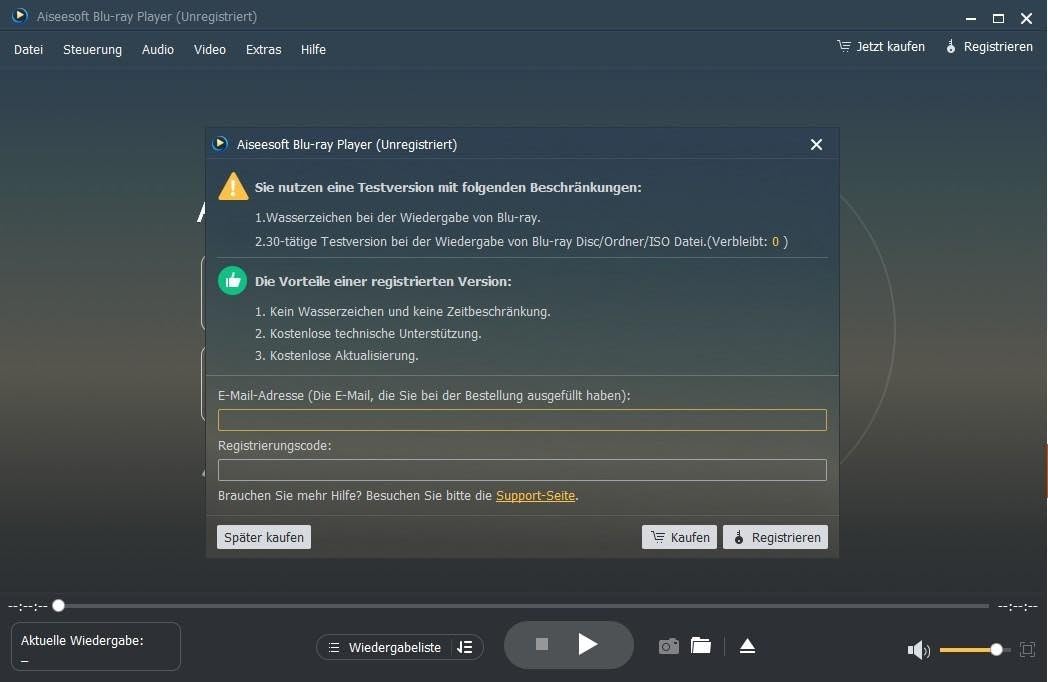
Task: Click the playlist sort order icon
Action: click(x=465, y=647)
